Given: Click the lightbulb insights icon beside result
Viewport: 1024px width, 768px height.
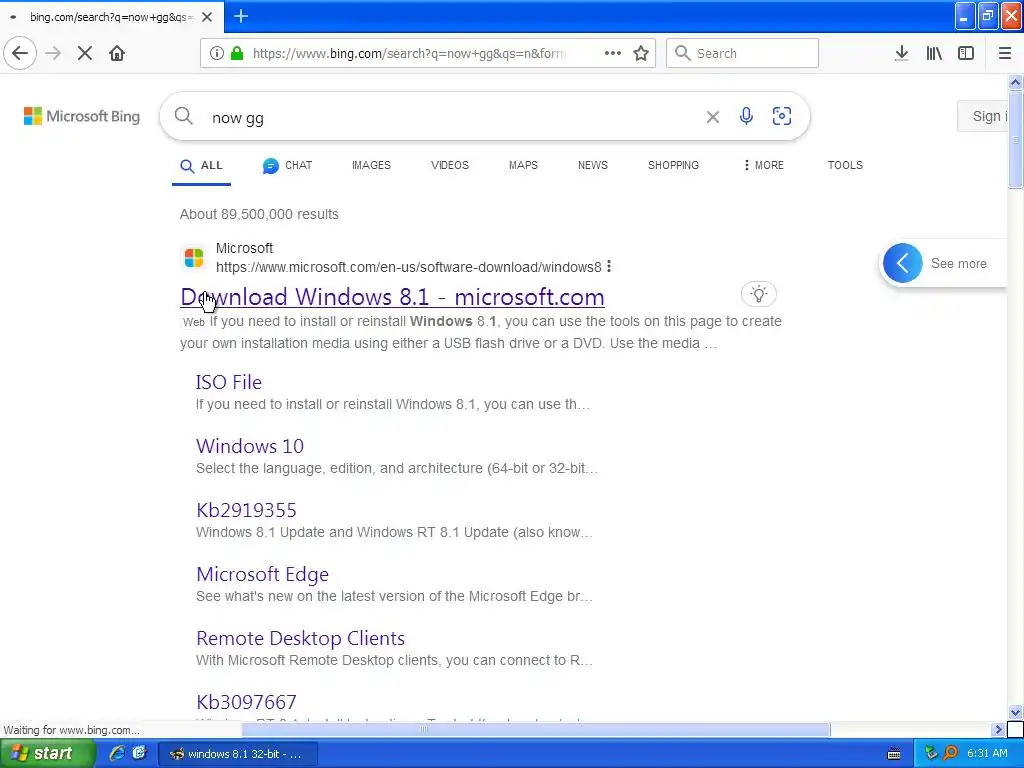Looking at the screenshot, I should point(758,295).
